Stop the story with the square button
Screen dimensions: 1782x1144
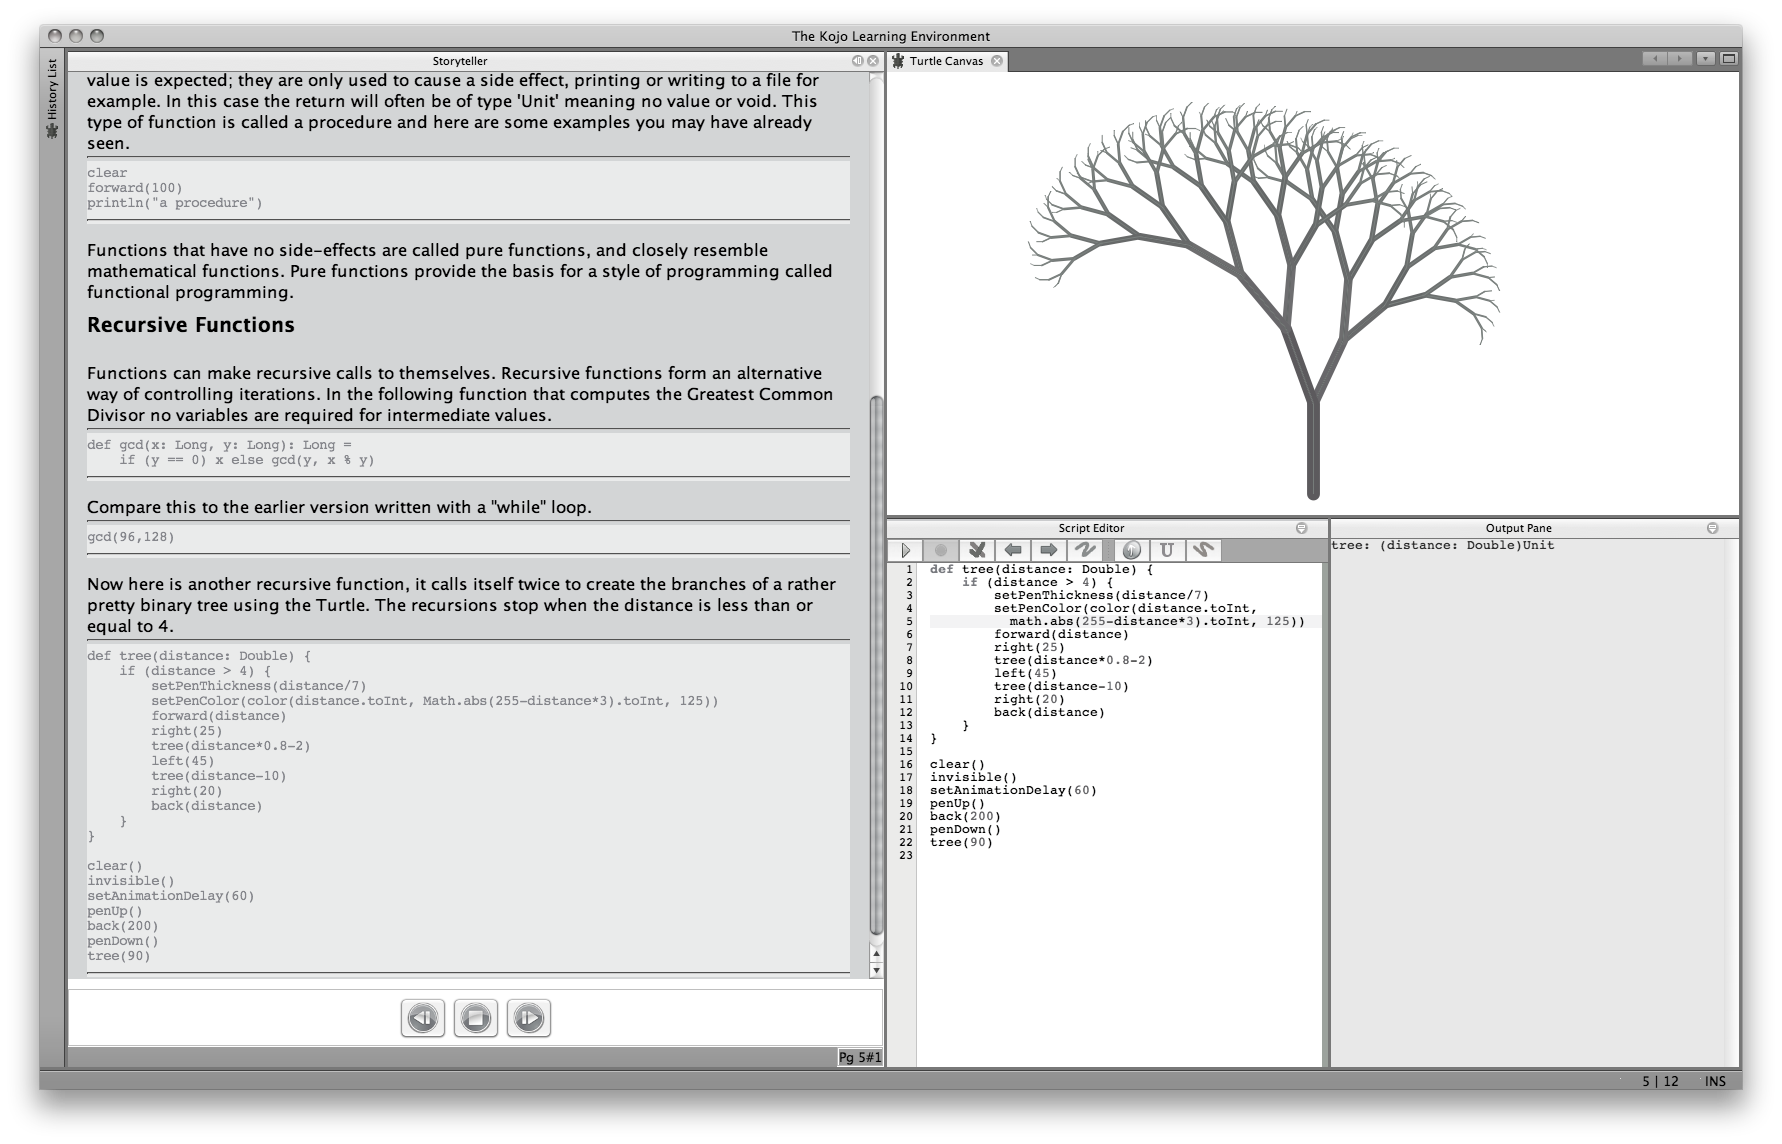(476, 1018)
